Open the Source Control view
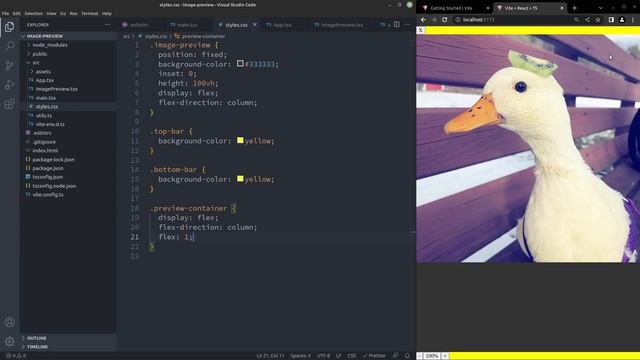Screen dimensions: 640x360 click(x=9, y=65)
